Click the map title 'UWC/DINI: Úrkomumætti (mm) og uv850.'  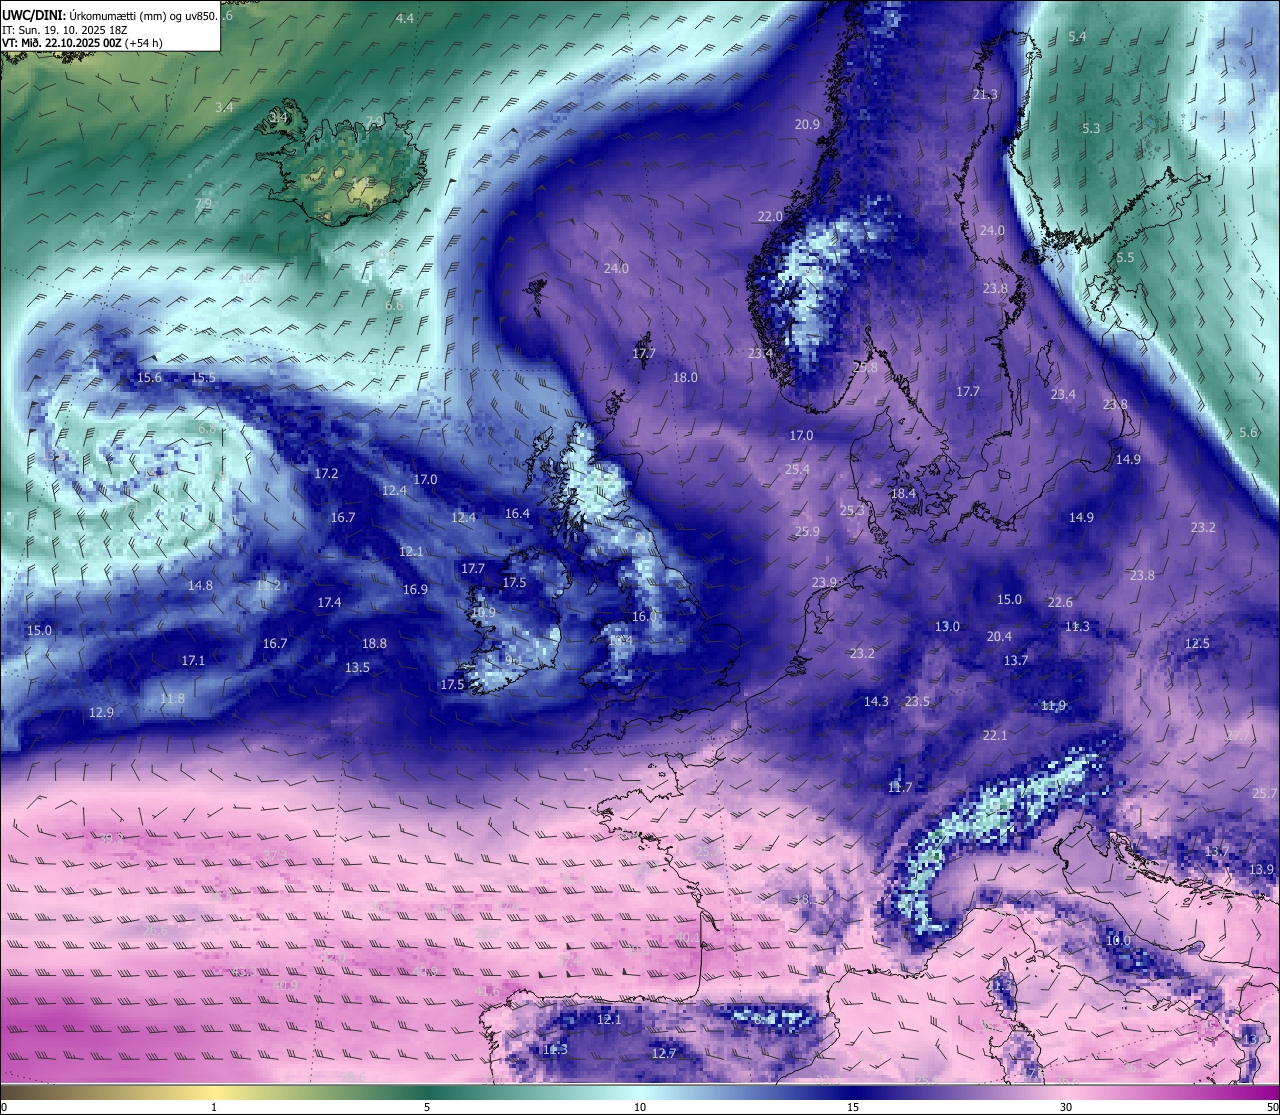(x=110, y=15)
